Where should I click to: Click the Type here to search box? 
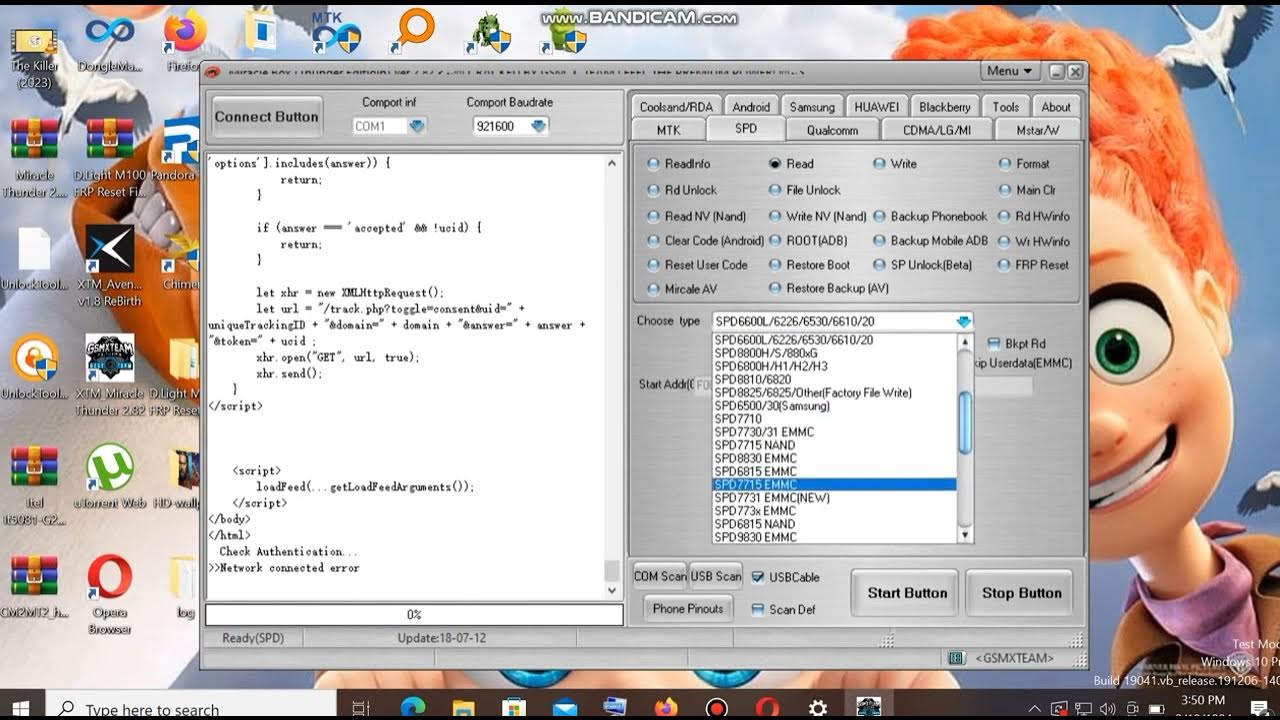[x=192, y=708]
